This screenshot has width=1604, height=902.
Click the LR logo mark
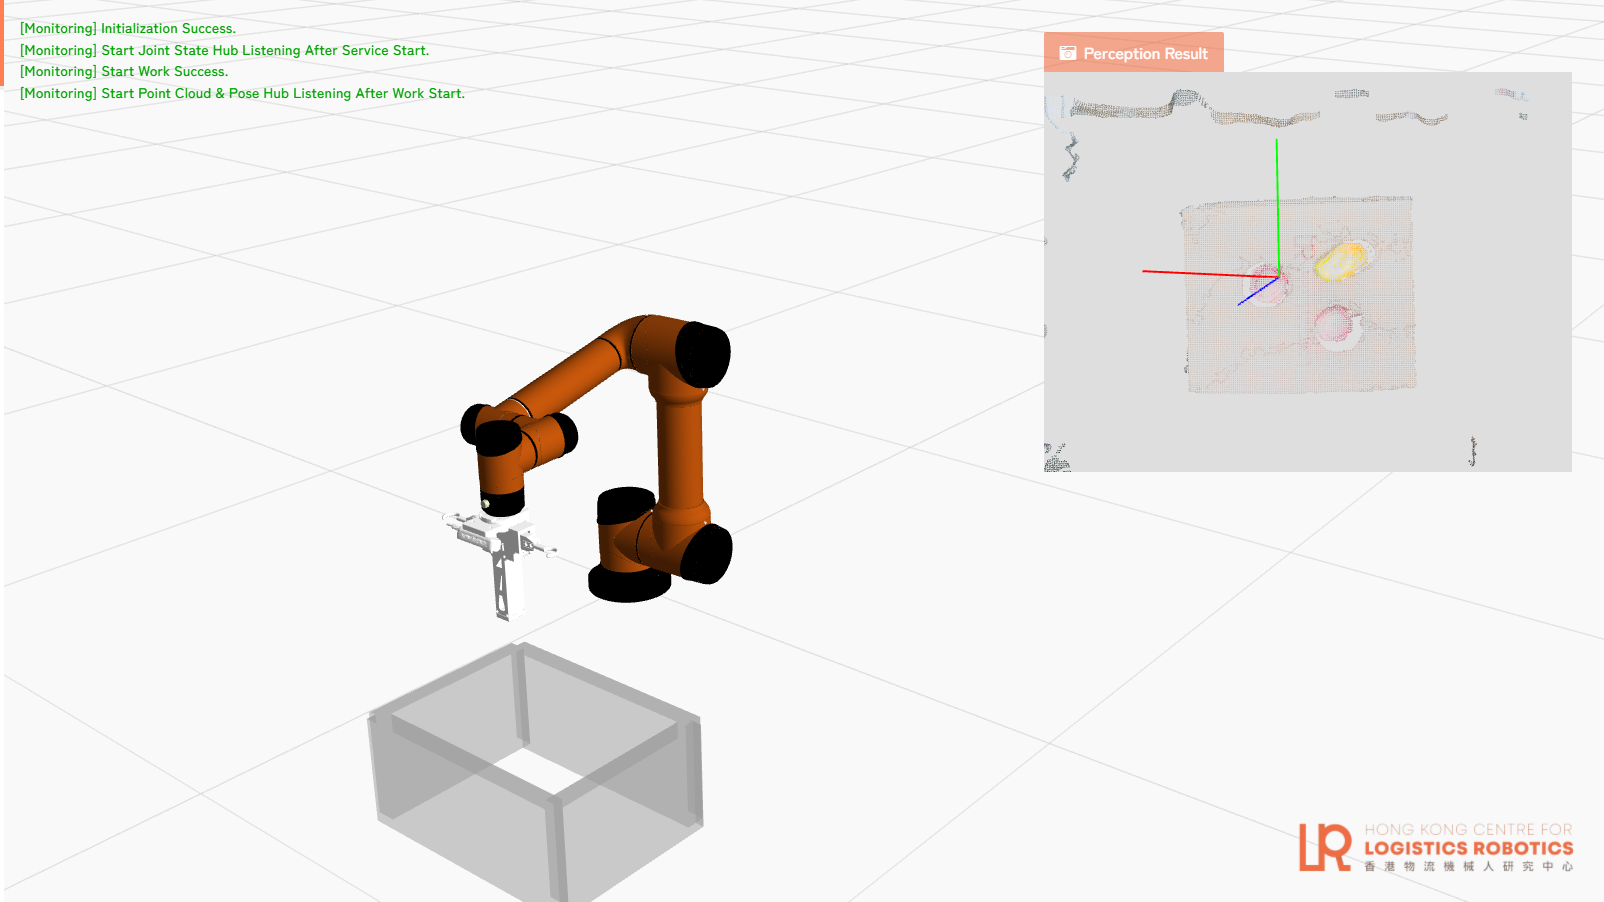1325,847
